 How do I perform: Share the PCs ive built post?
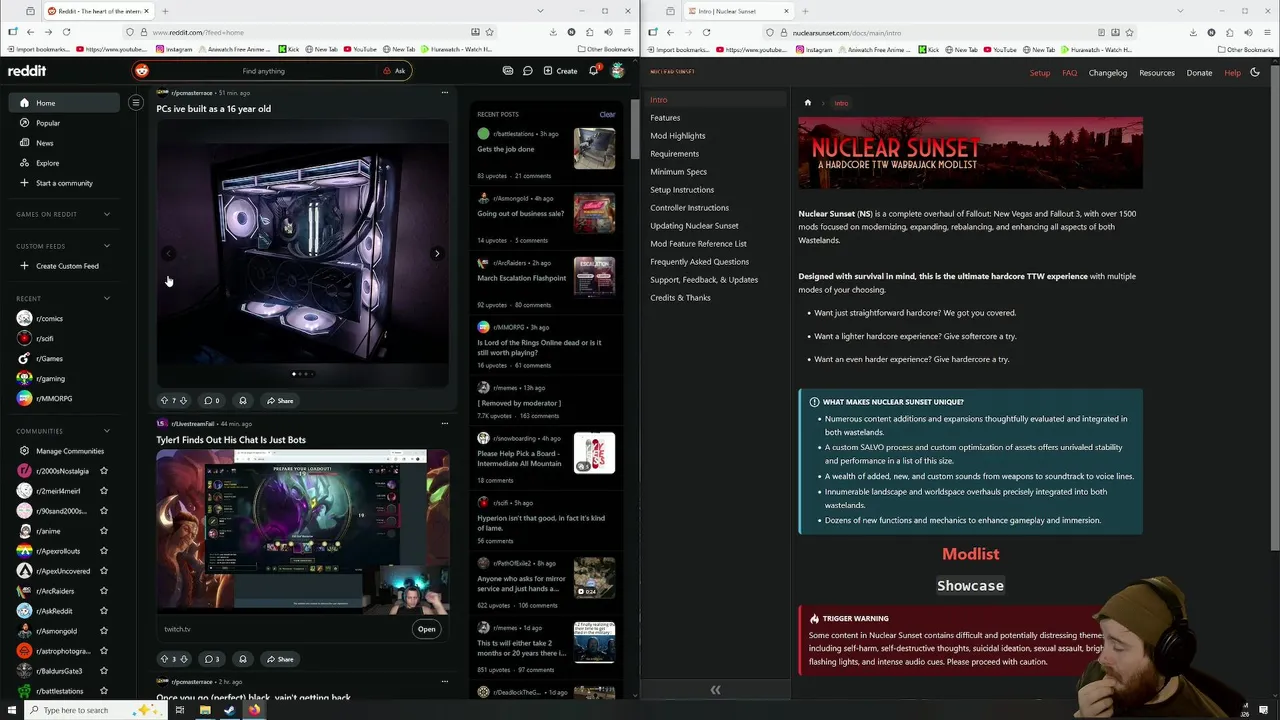[279, 401]
